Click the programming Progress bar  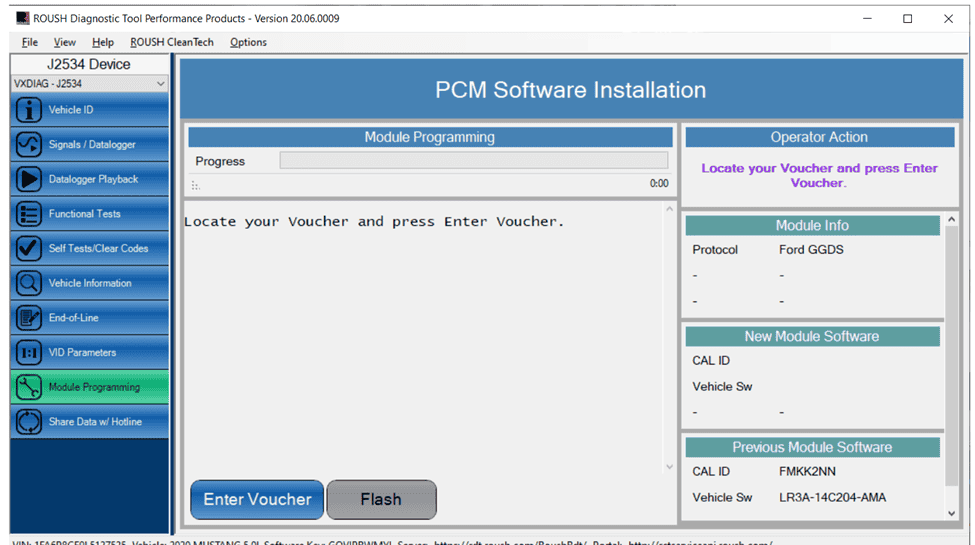[474, 161]
